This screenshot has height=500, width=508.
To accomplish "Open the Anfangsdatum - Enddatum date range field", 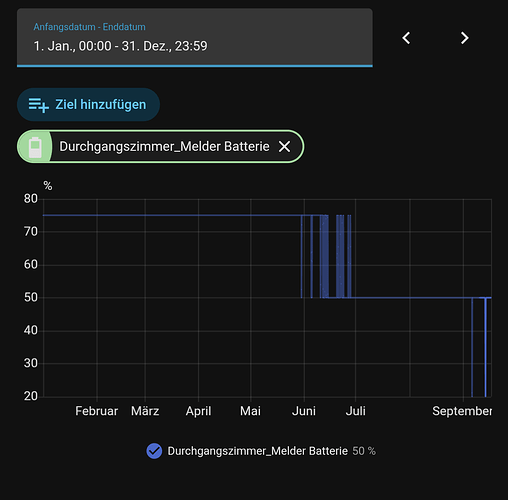I will click(195, 37).
